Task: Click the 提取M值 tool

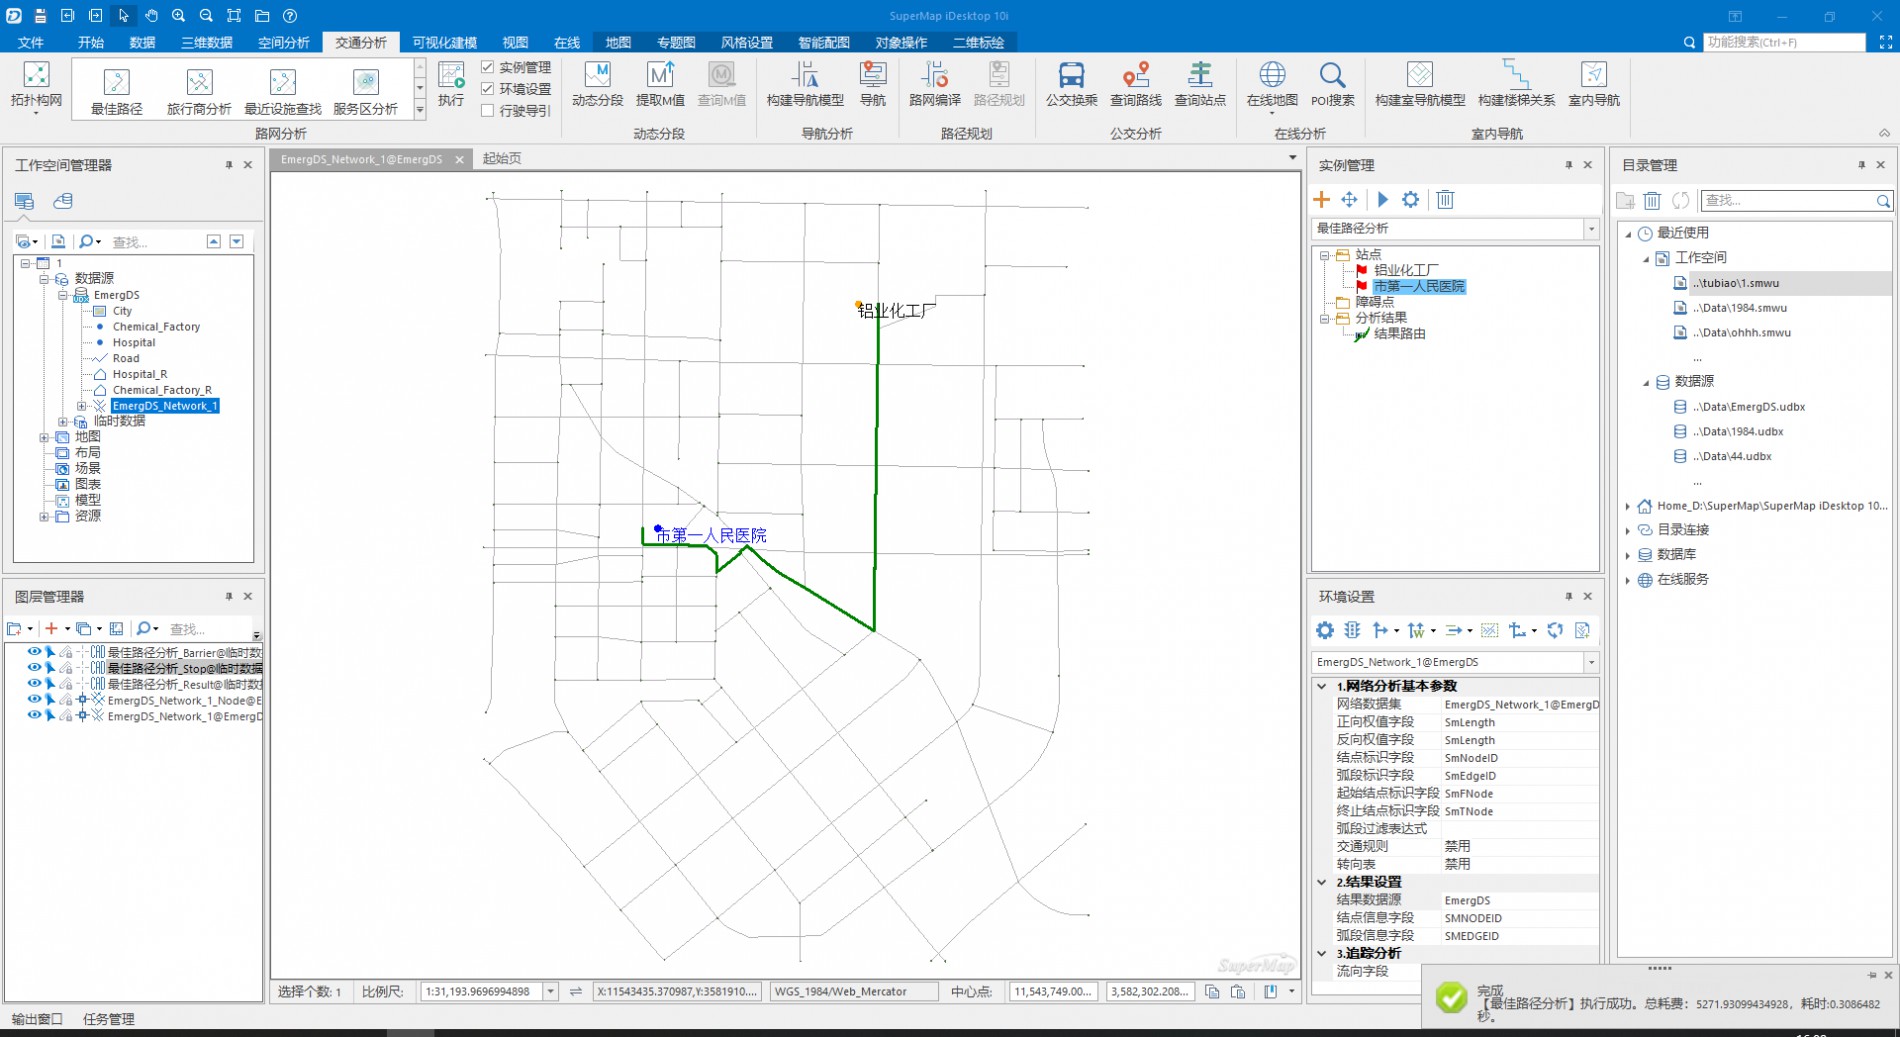Action: pyautogui.click(x=660, y=84)
